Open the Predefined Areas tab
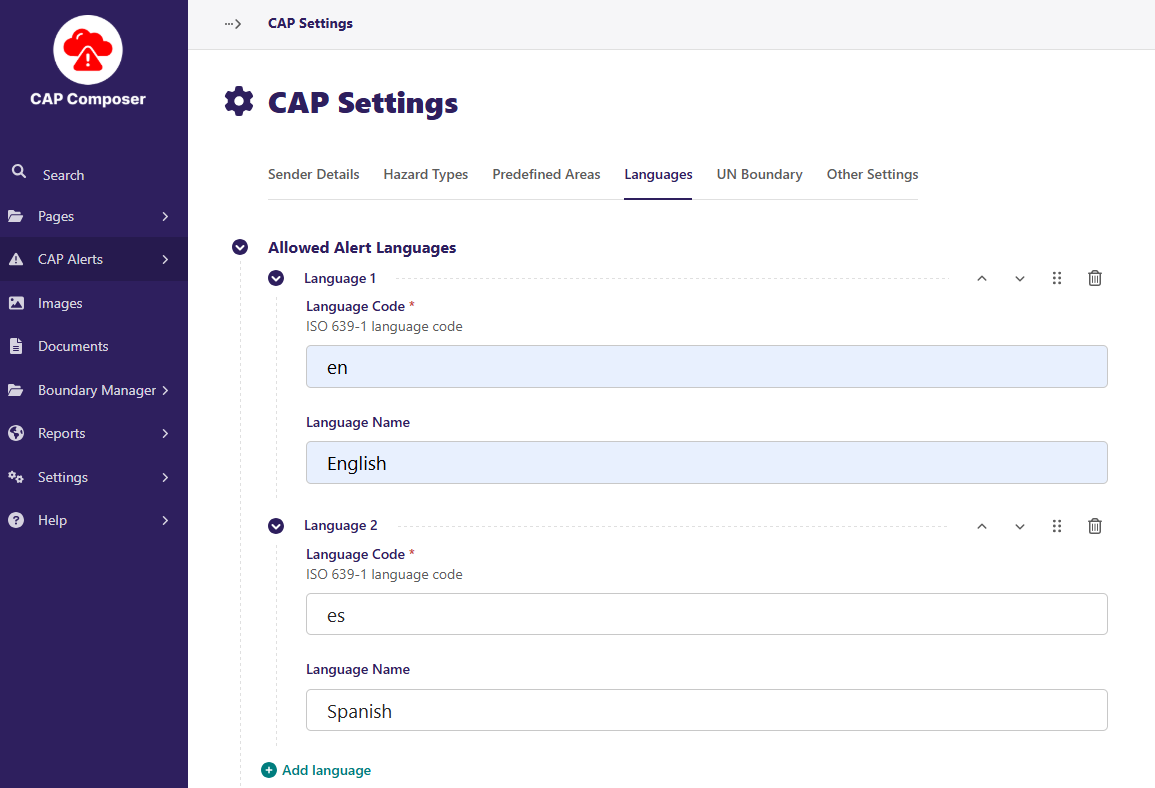Screen dimensions: 1155x788 [546, 175]
